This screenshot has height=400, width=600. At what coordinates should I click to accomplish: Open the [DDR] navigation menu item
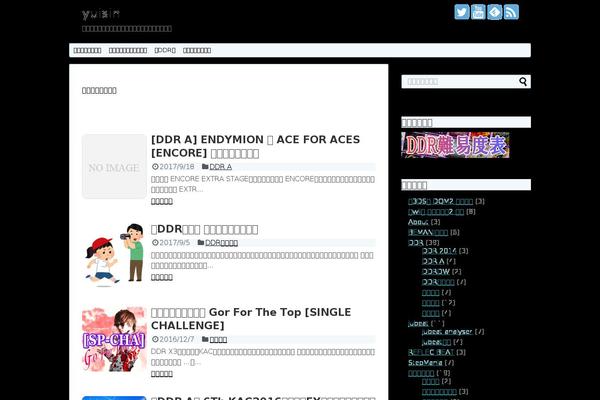click(165, 50)
